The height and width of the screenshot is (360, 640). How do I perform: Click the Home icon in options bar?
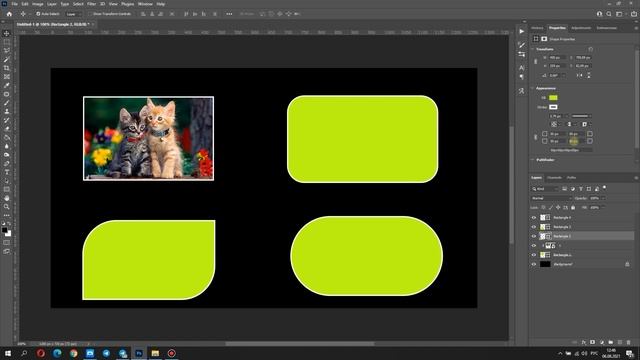pyautogui.click(x=9, y=14)
